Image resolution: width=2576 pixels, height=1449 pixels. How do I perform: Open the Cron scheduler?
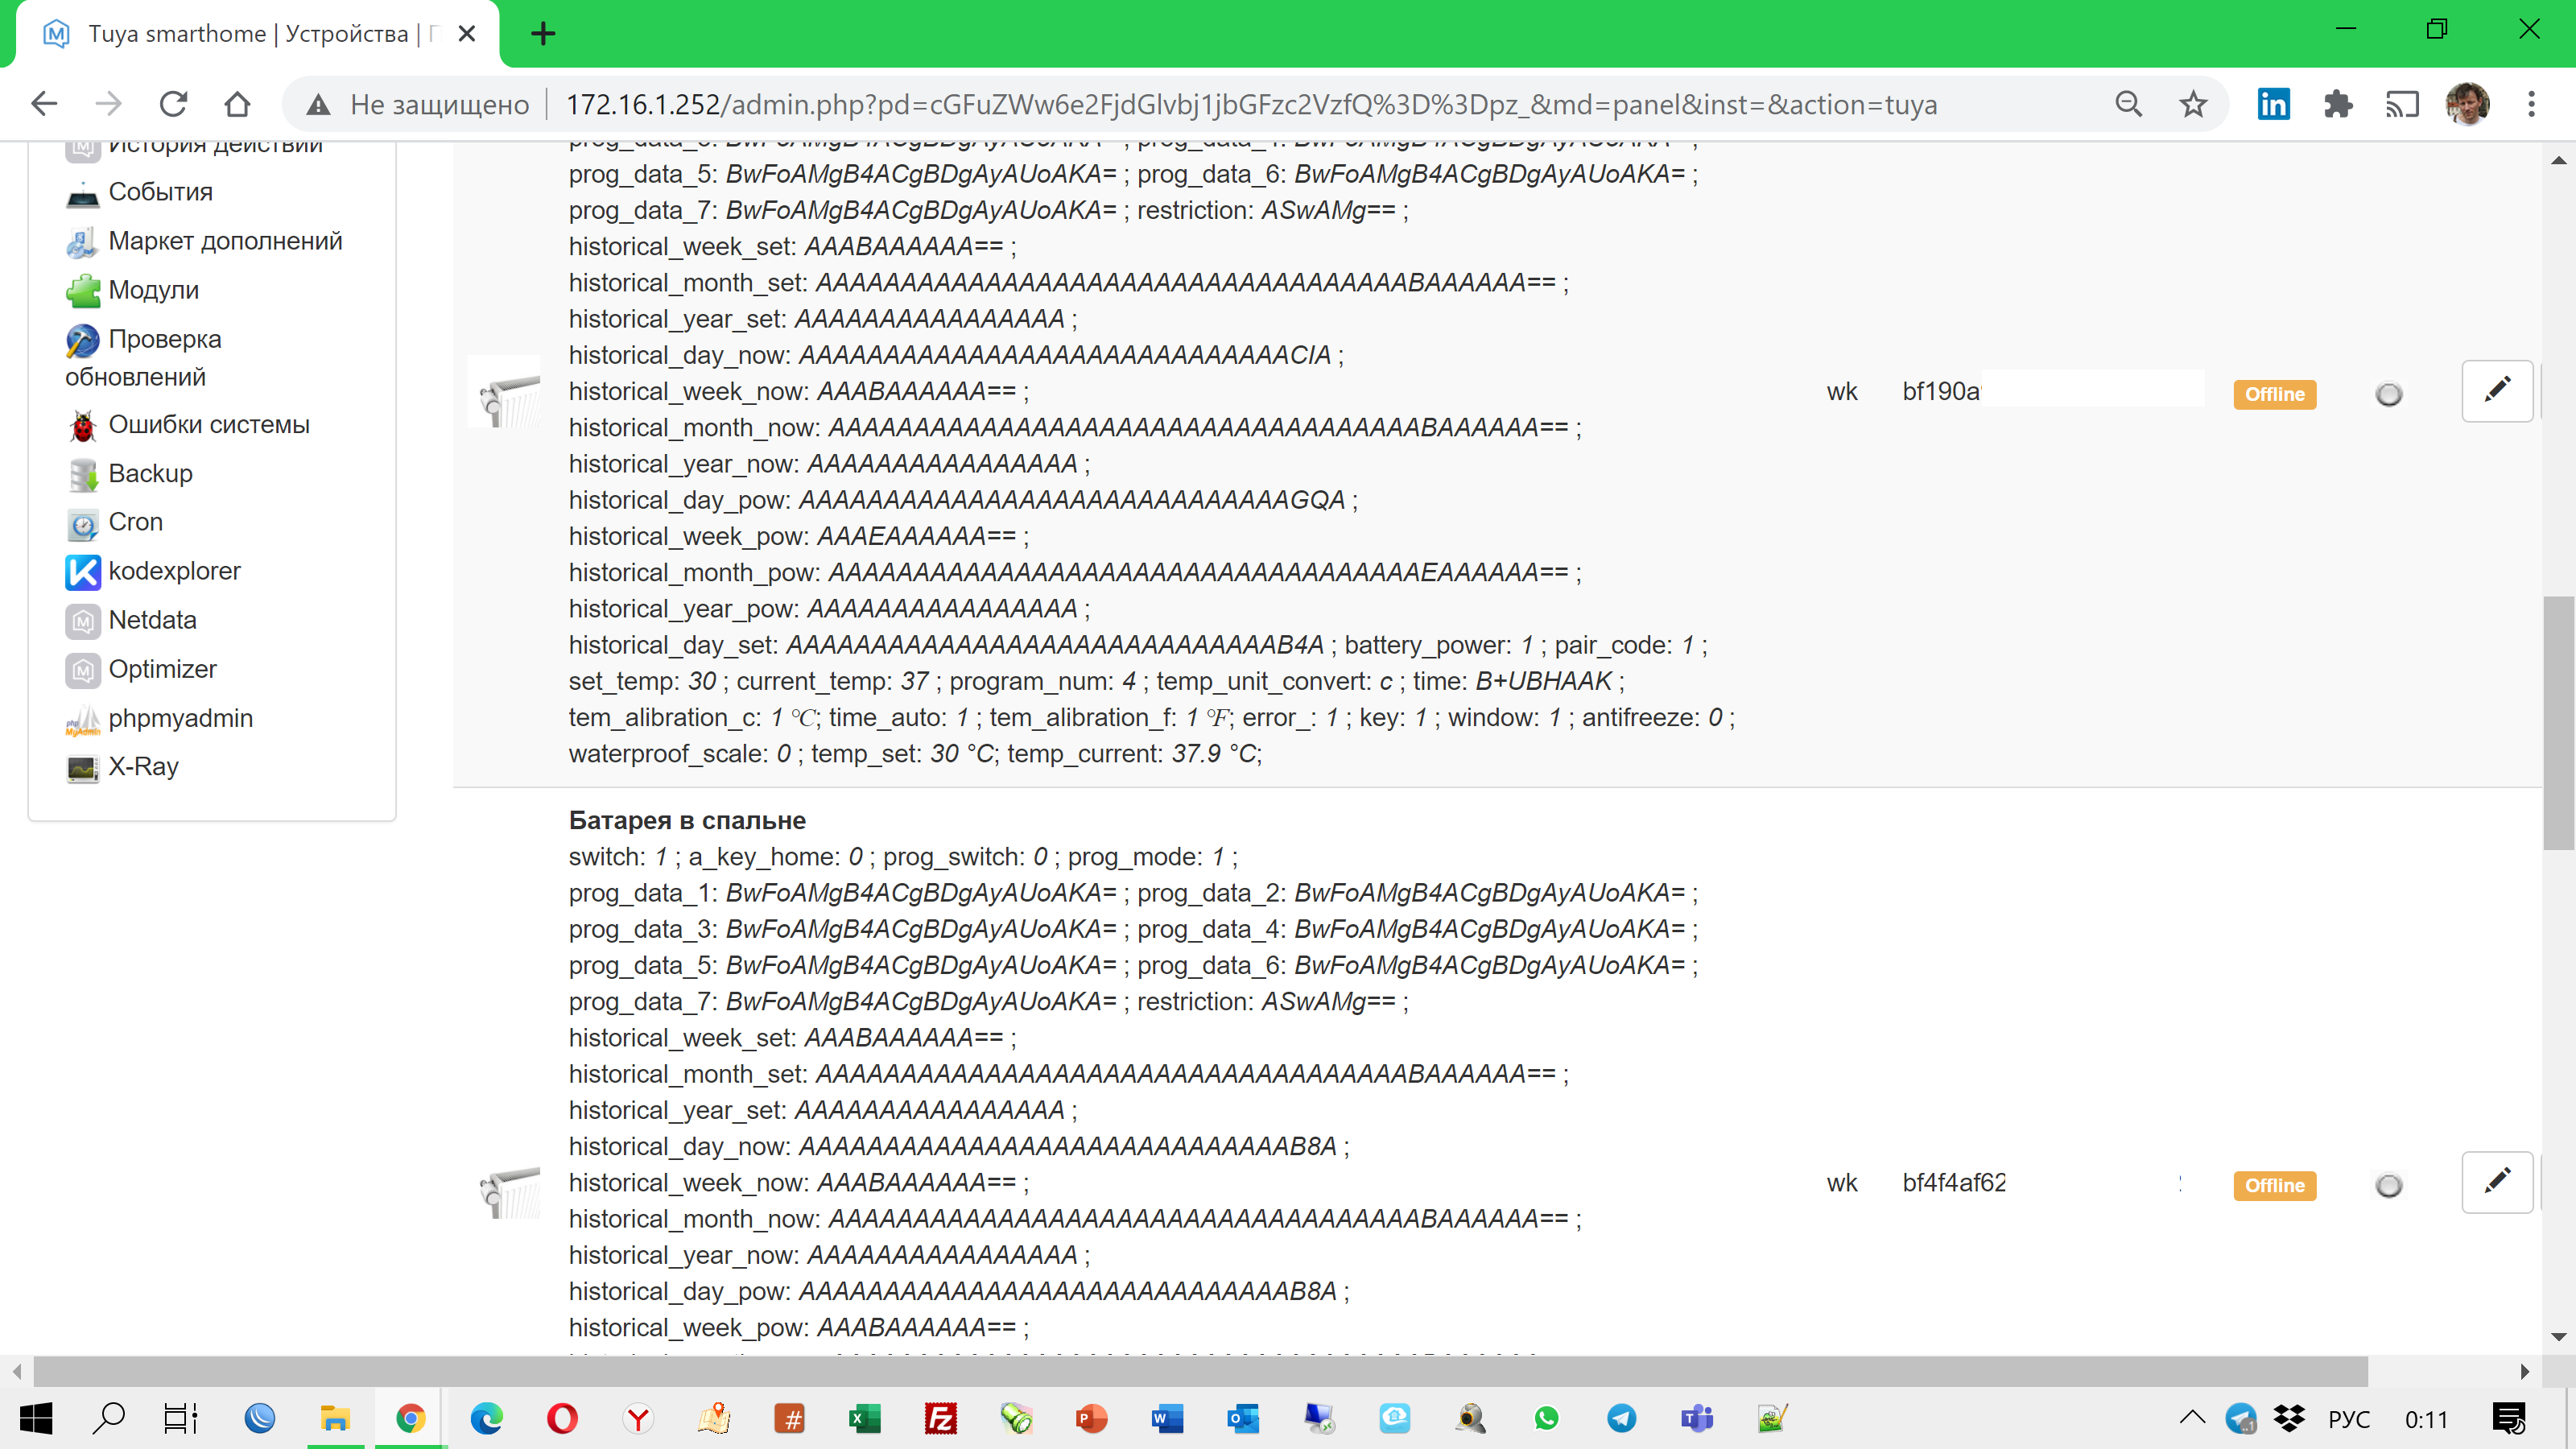(135, 521)
